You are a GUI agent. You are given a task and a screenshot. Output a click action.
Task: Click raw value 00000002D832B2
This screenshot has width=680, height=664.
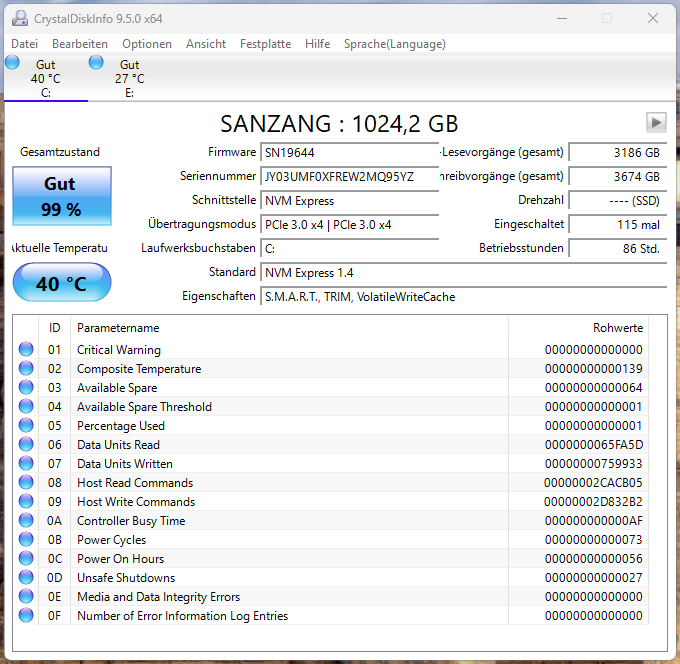pos(593,502)
